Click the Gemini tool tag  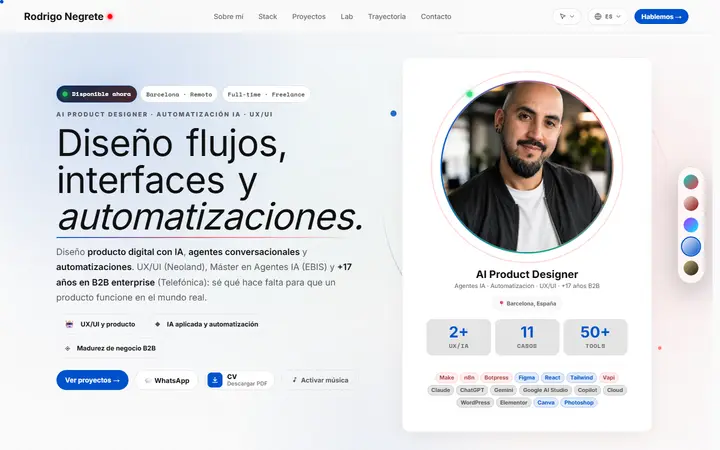(x=504, y=390)
